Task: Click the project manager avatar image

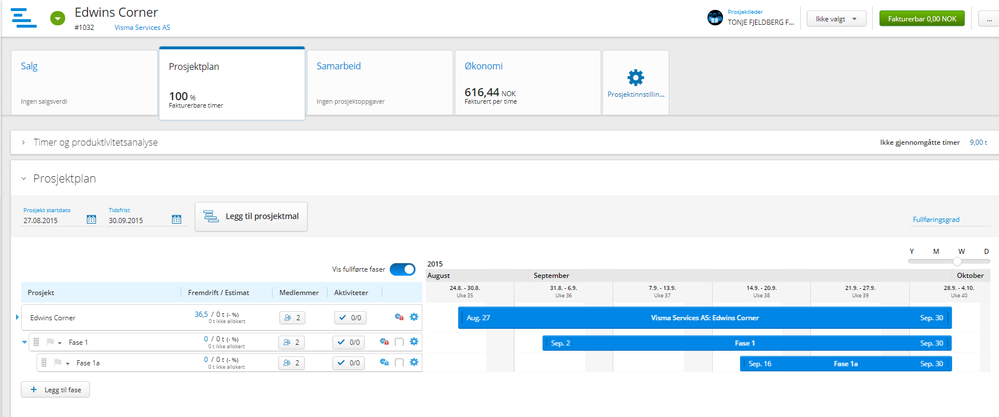Action: (x=715, y=18)
